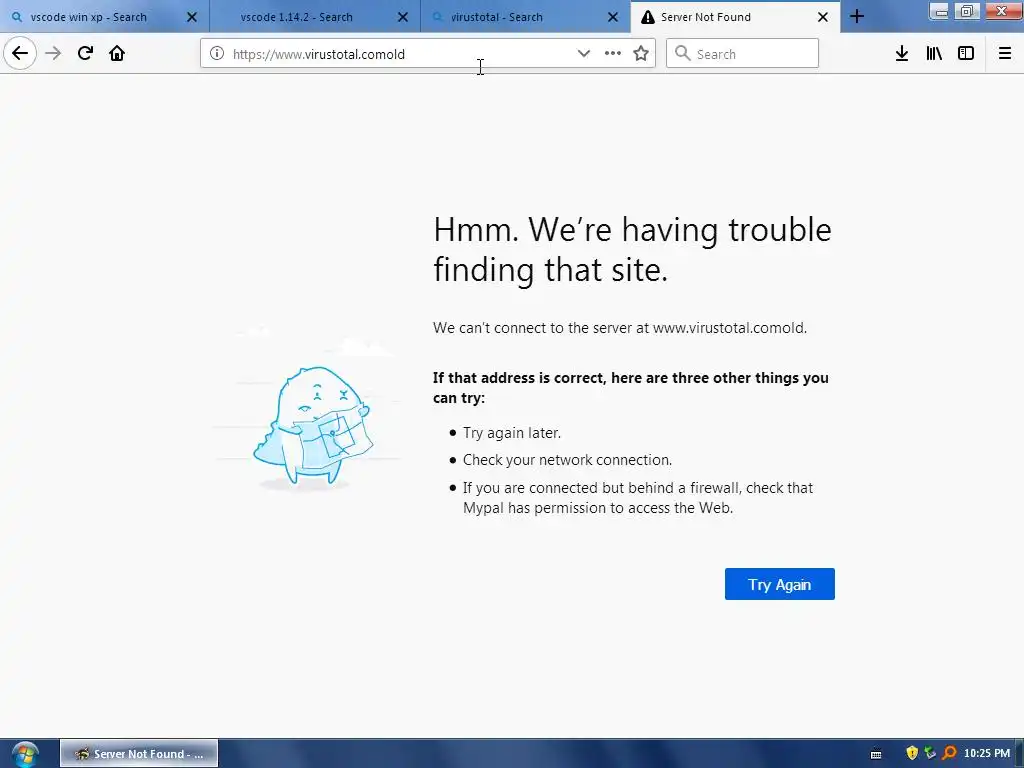Close the 'vscode 1.14.2 - Search' tab
The height and width of the screenshot is (768, 1024).
403,17
